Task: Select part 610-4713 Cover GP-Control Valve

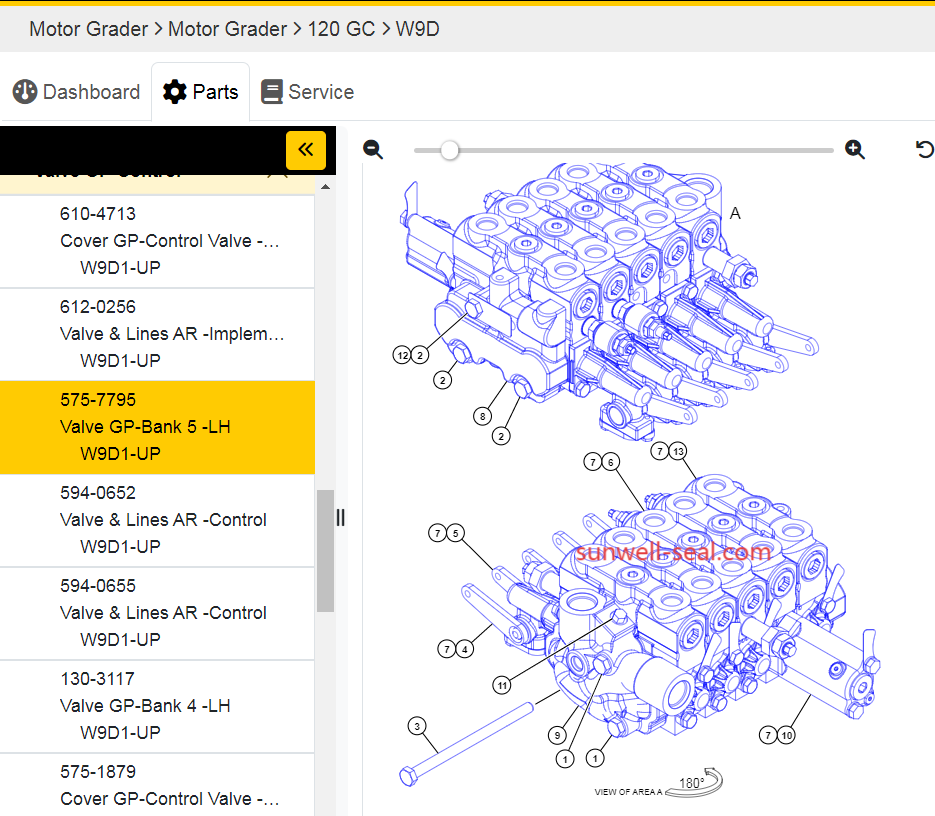Action: click(157, 241)
